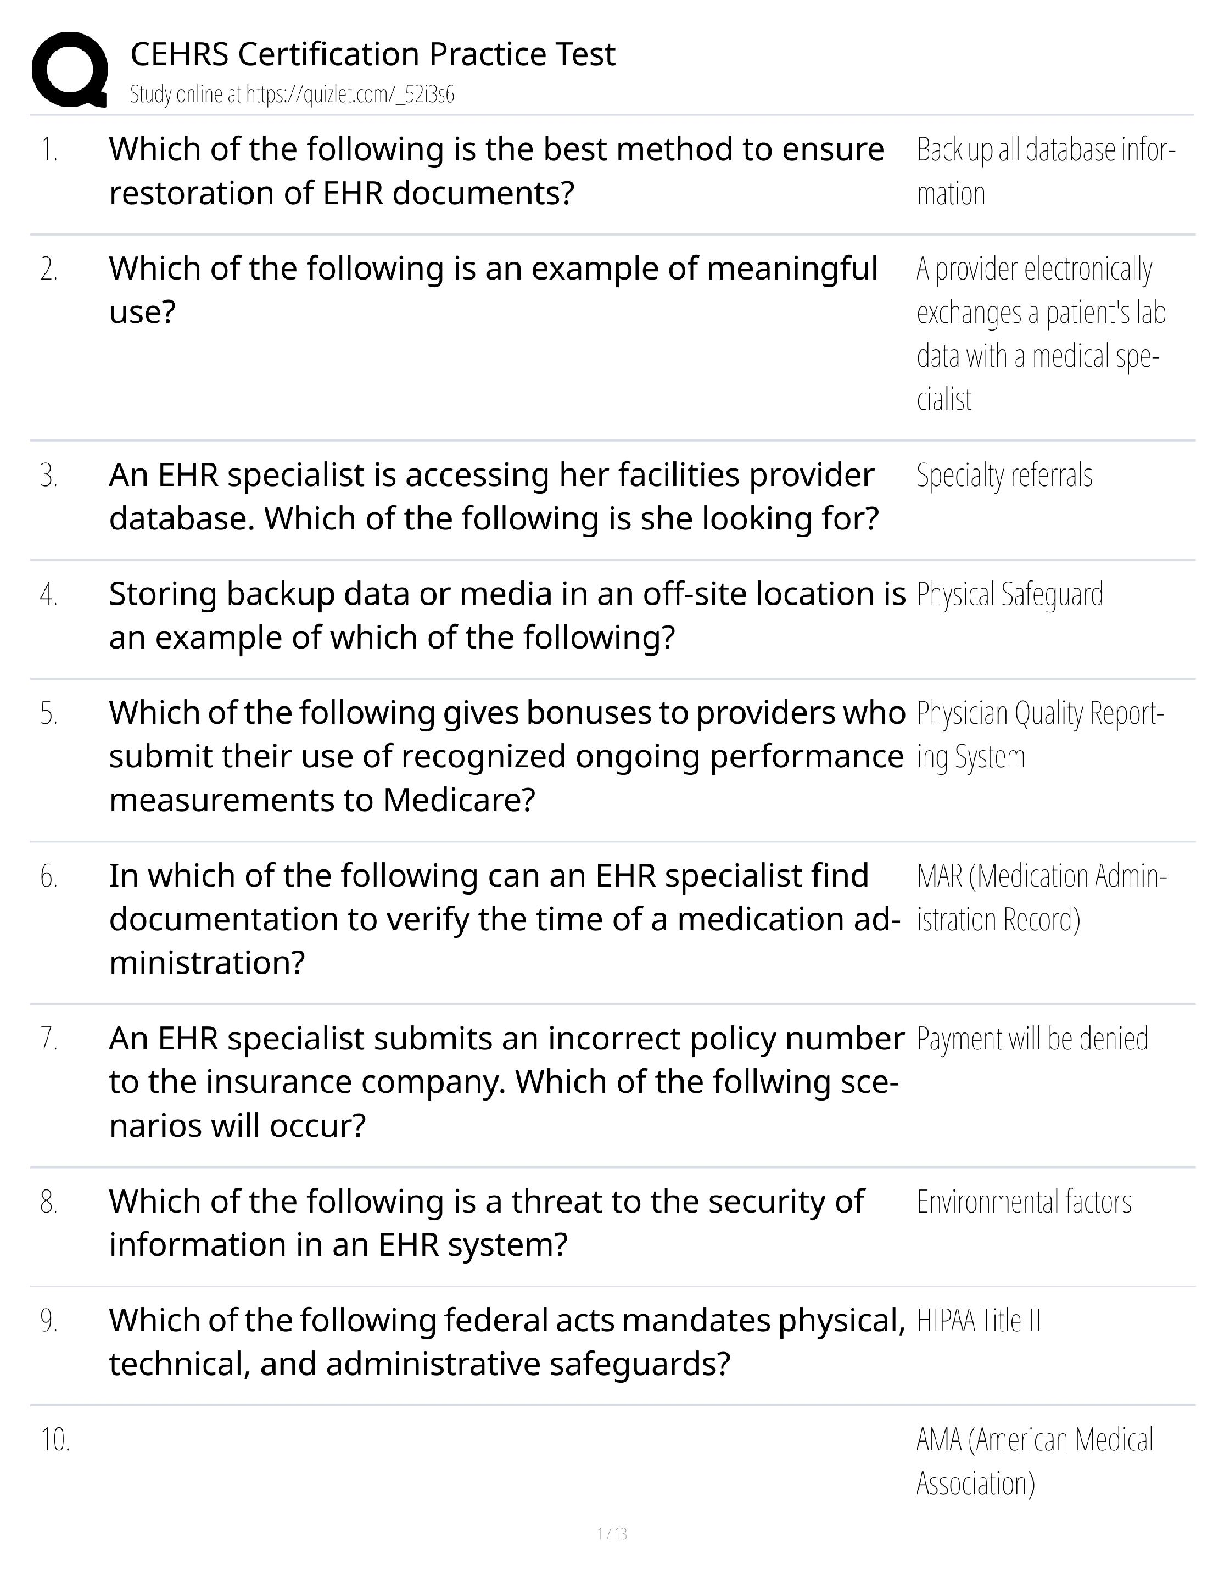
Task: Click question 5 about Medicare performance bonuses
Action: pos(506,756)
